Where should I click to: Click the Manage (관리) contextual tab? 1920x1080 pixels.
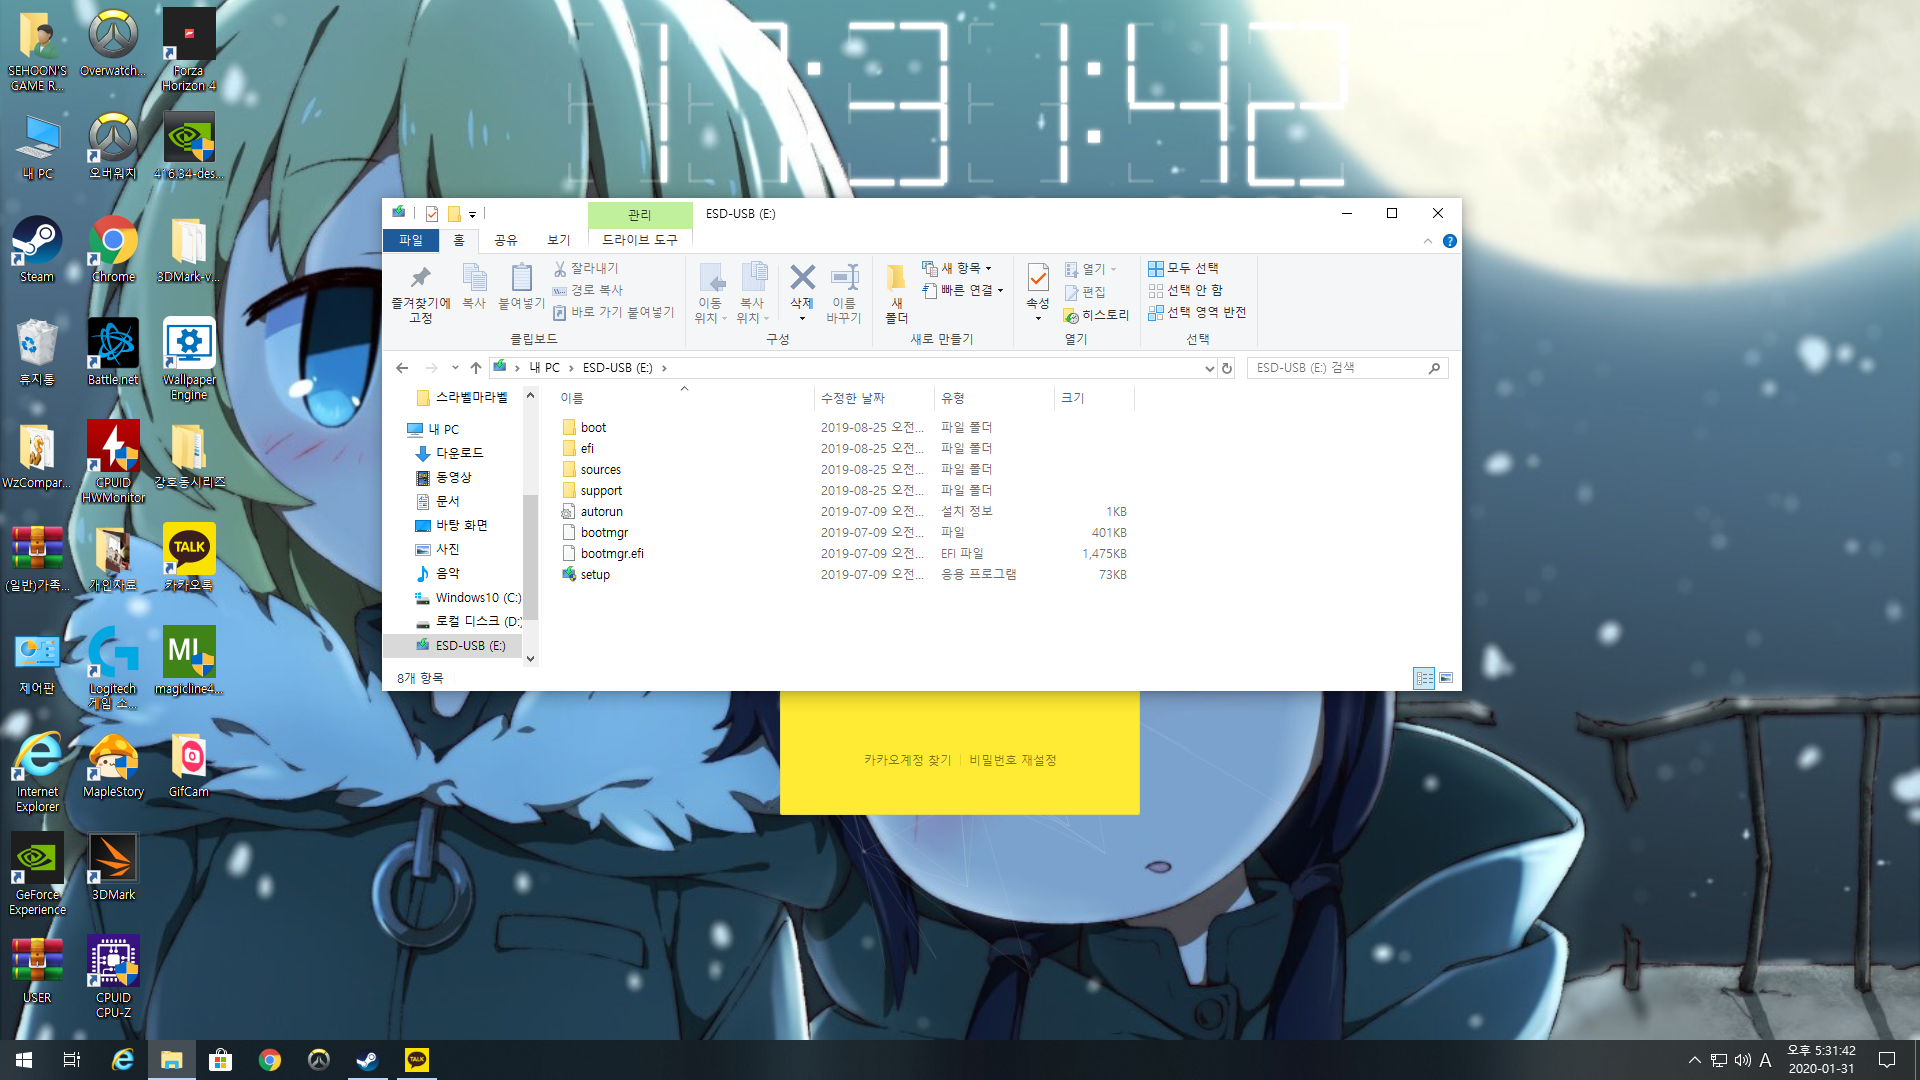(640, 215)
